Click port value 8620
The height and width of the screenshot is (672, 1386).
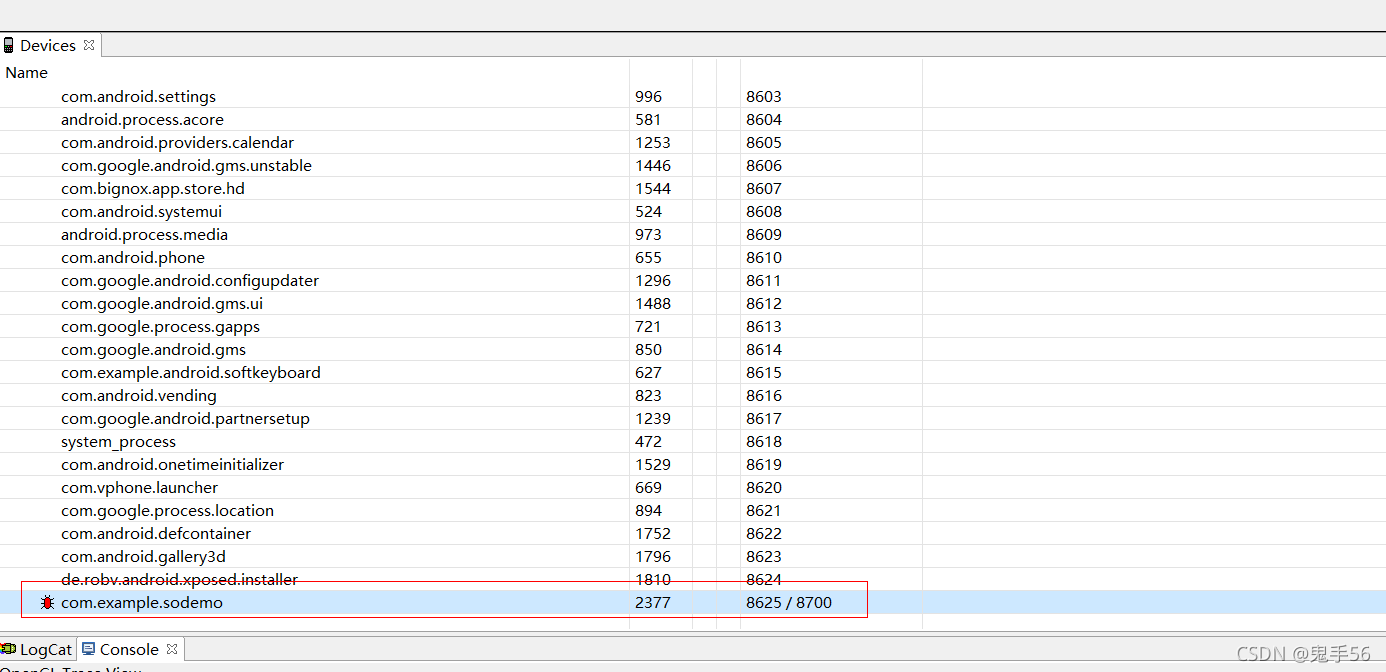coord(764,488)
